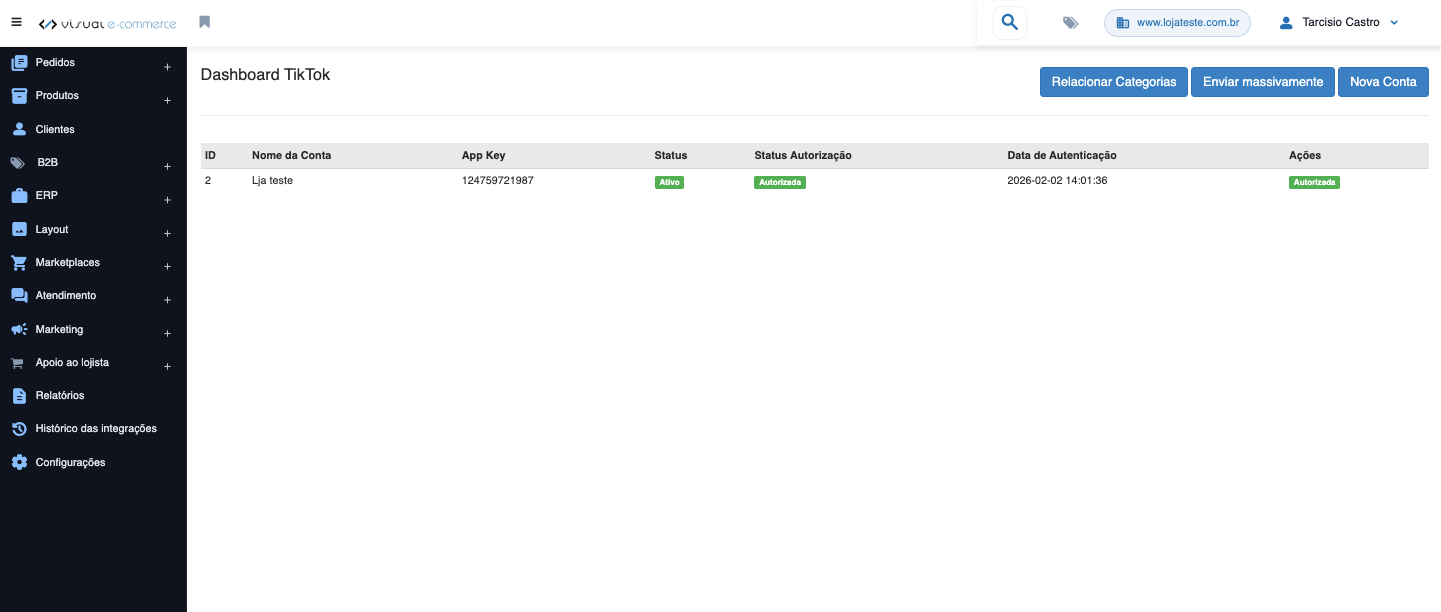Click the Clientes person icon
1441x612 pixels.
click(x=19, y=129)
